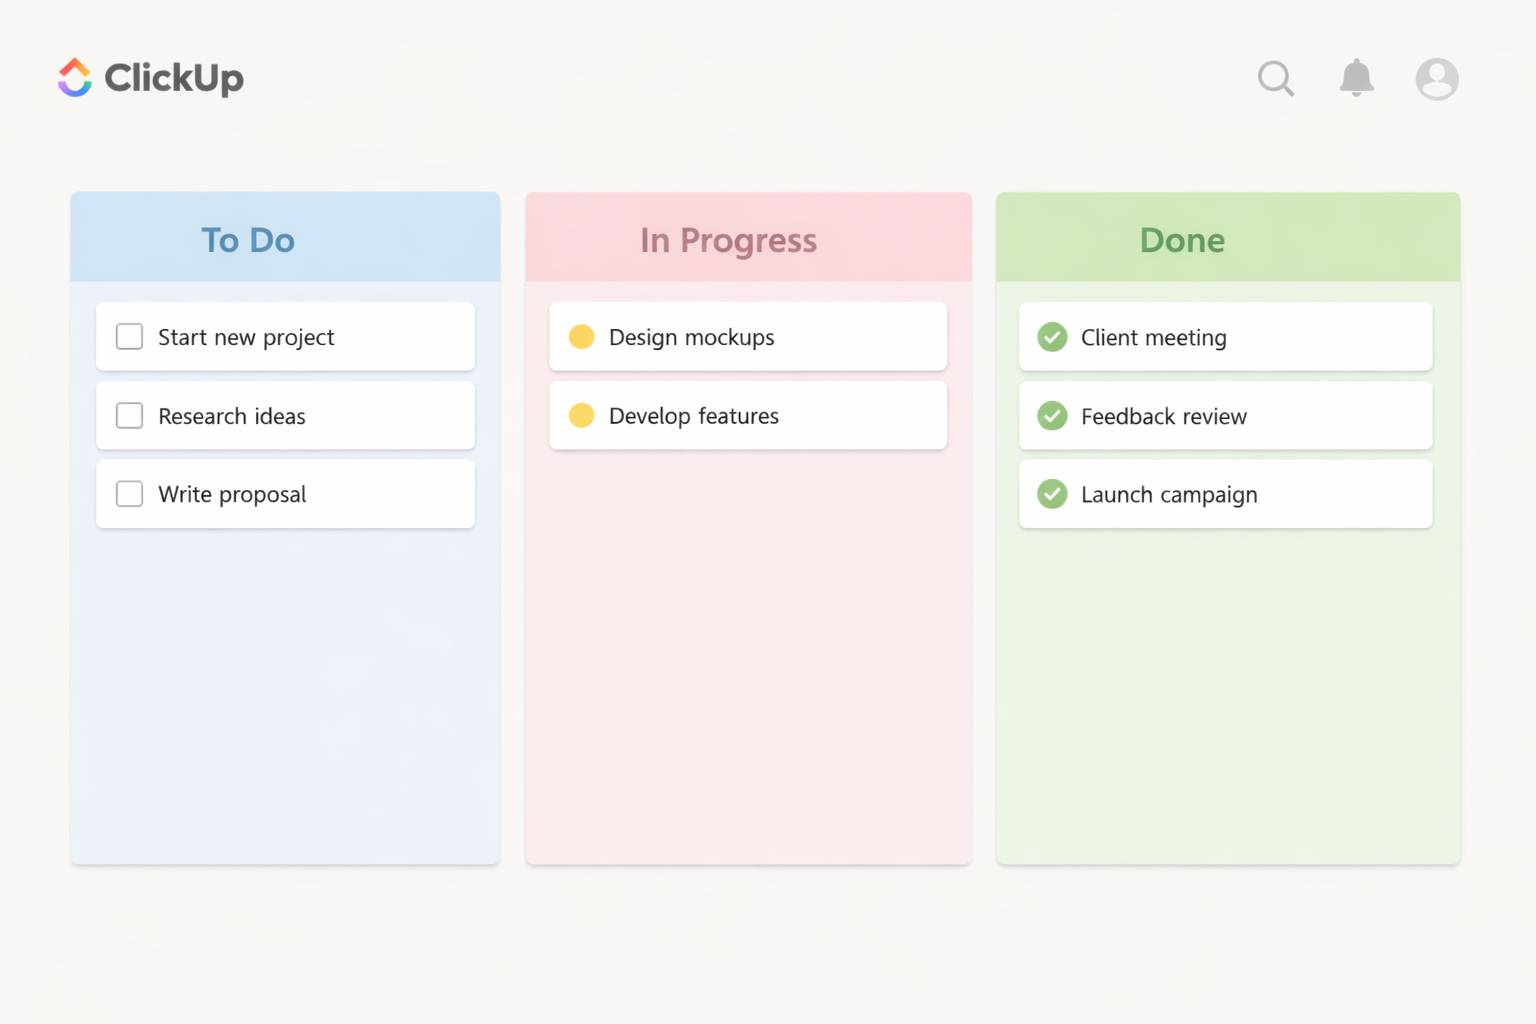
Task: Click green checkmark on Feedback review
Action: 1052,415
